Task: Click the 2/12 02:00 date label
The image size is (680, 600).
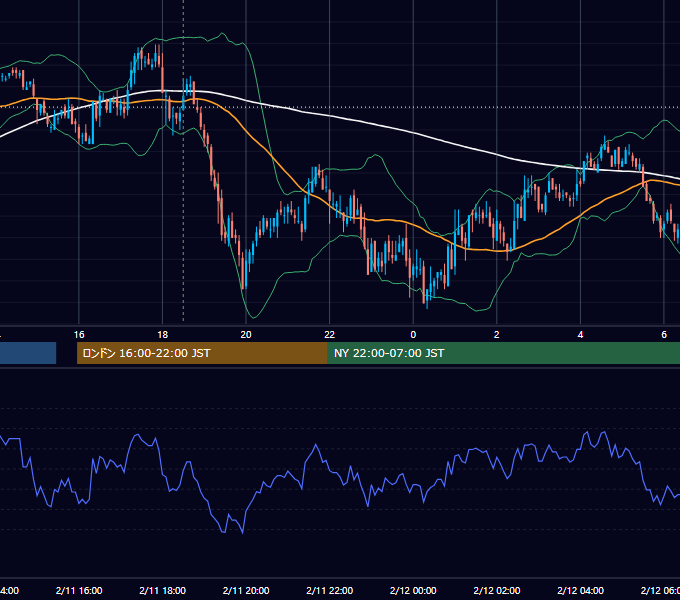Action: [497, 590]
